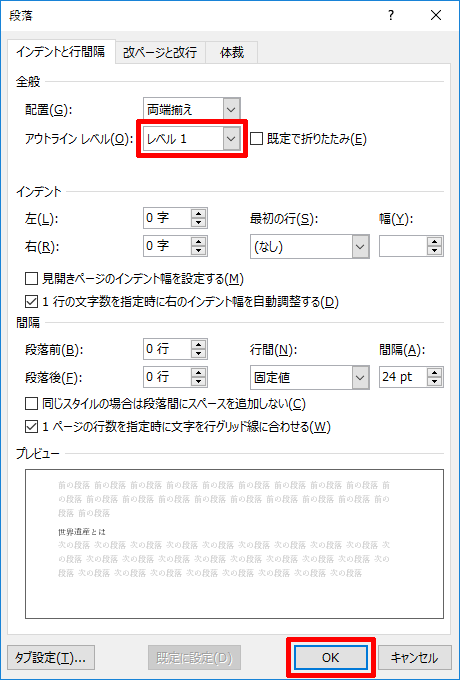The image size is (460, 680).
Task: Decrease 段落後 spacing with down arrow
Action: (x=199, y=382)
